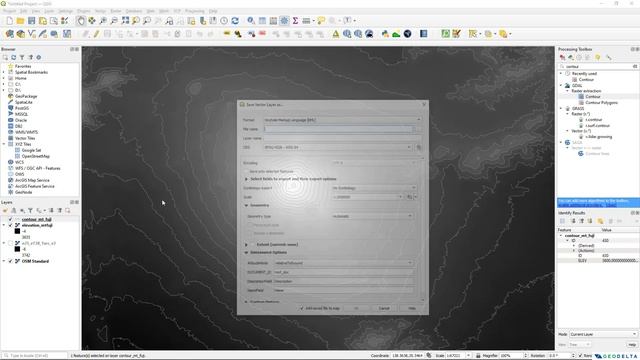Collapse the Datasource Options section

[246, 253]
